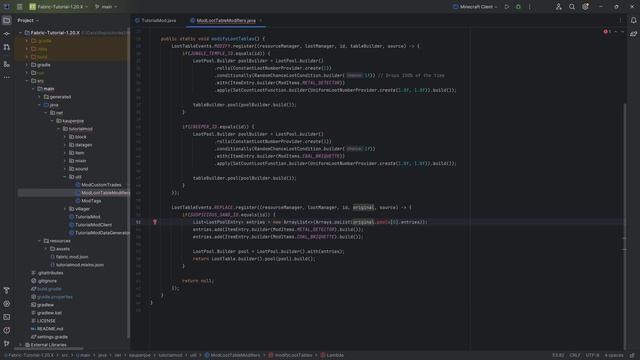Click the Run button next to Minecraft Client
Screen dimensions: 640x360
pos(507,7)
